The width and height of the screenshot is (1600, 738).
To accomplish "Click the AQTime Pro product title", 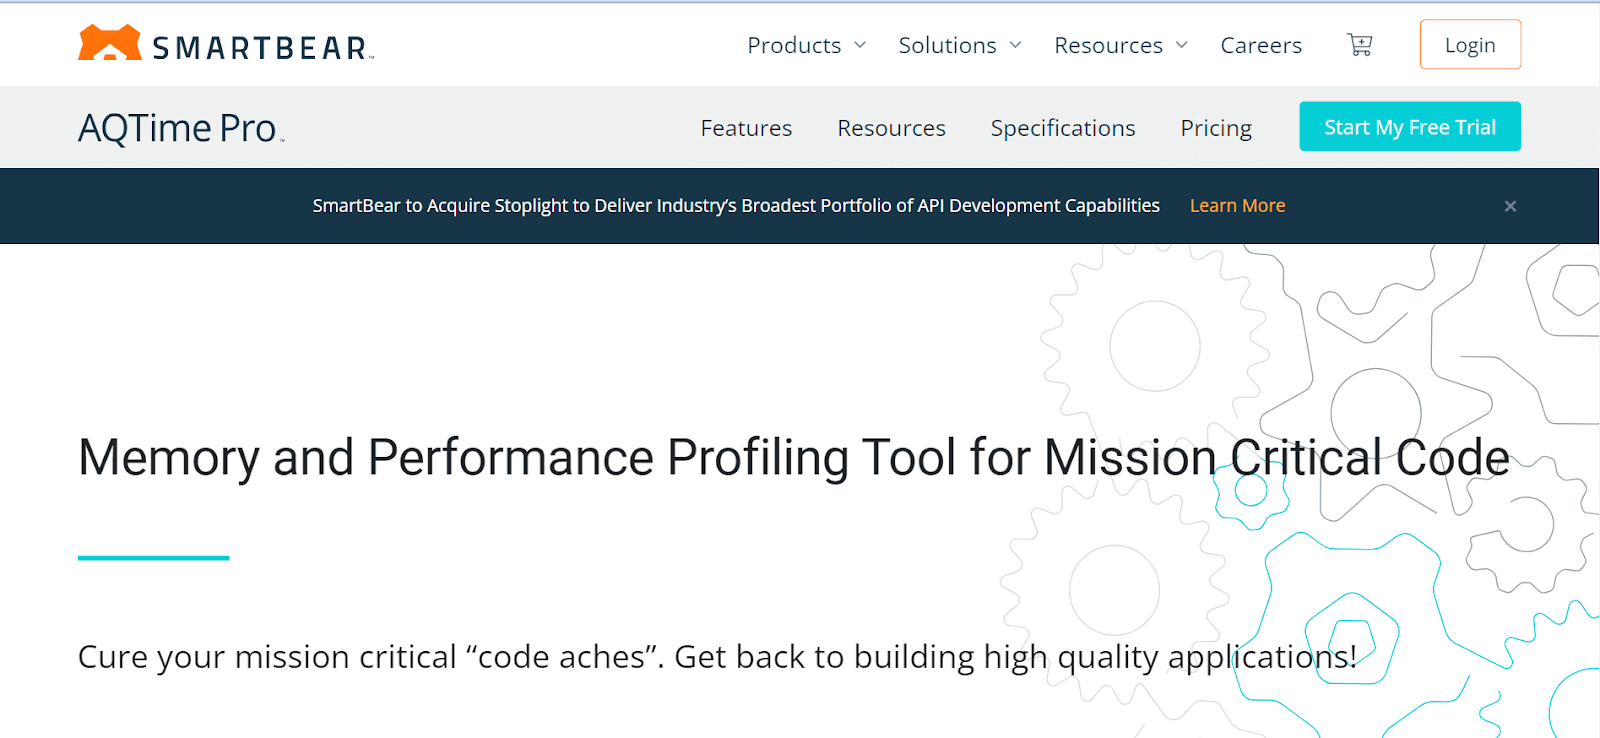I will [178, 128].
